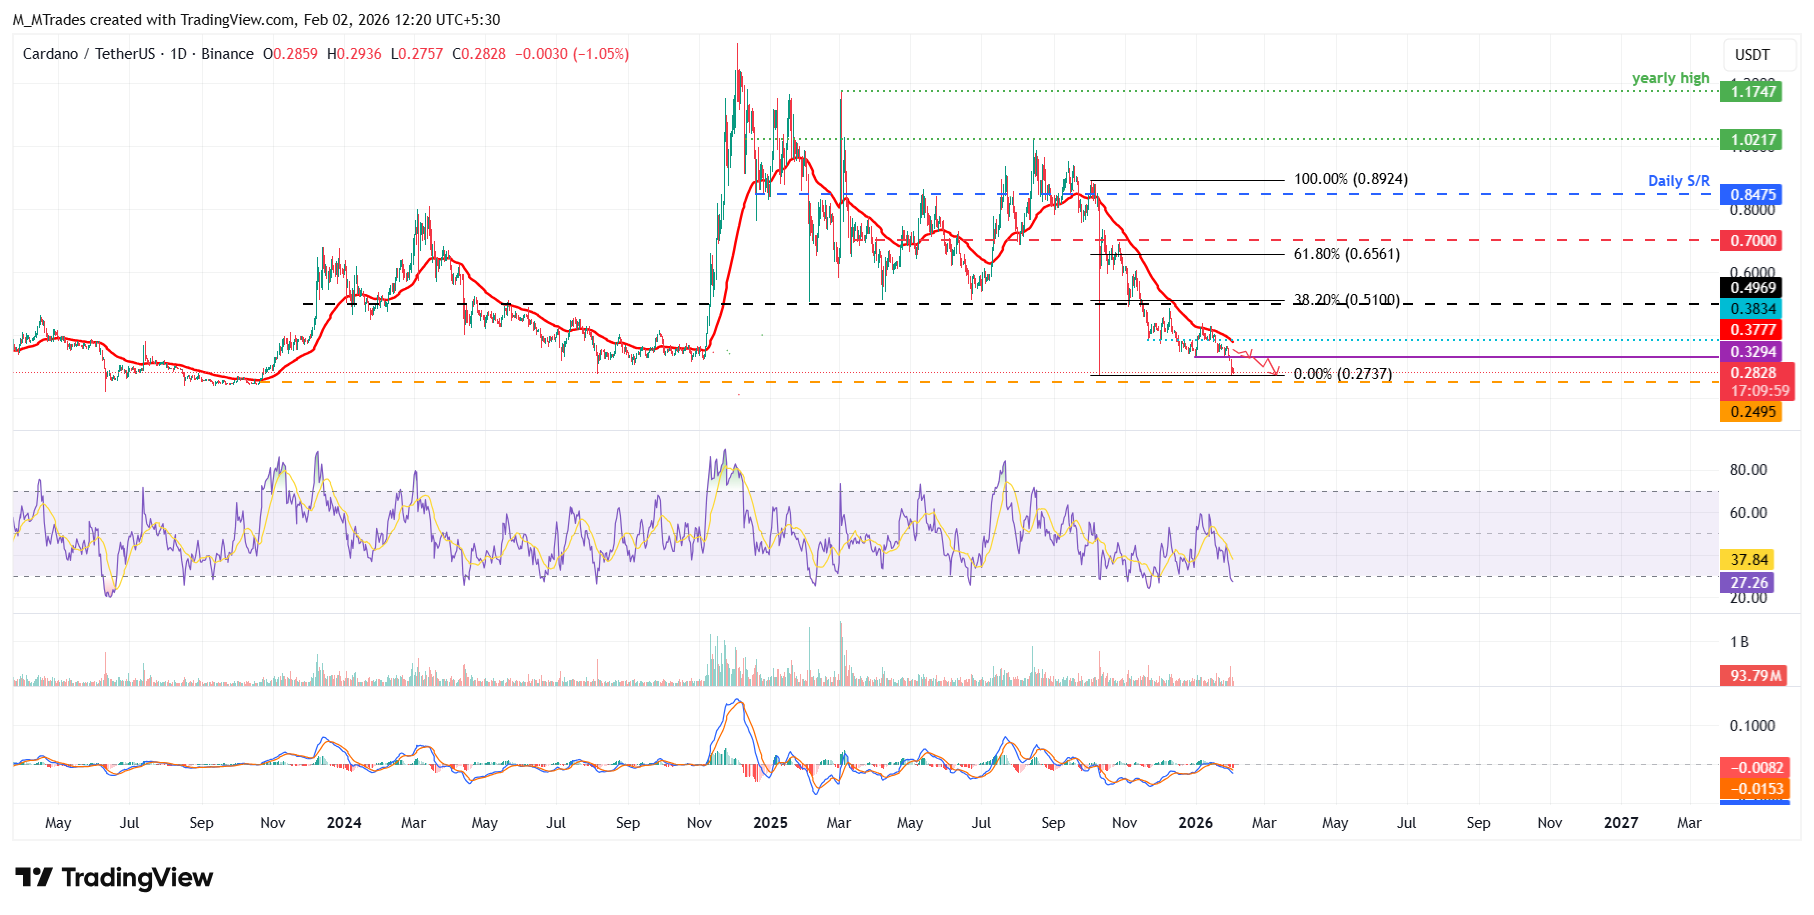This screenshot has width=1814, height=915.
Task: Click the TradingView logo icon
Action: click(34, 878)
